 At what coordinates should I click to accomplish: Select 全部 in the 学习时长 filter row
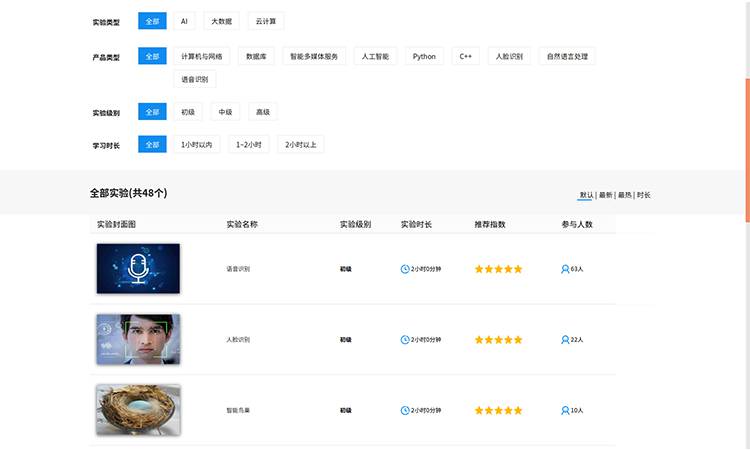tap(152, 144)
